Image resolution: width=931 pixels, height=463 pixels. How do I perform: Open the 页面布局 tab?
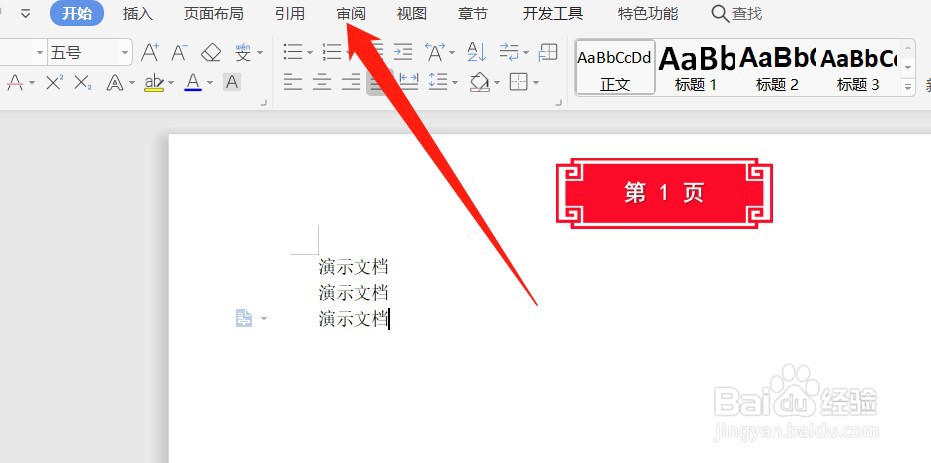coord(213,13)
